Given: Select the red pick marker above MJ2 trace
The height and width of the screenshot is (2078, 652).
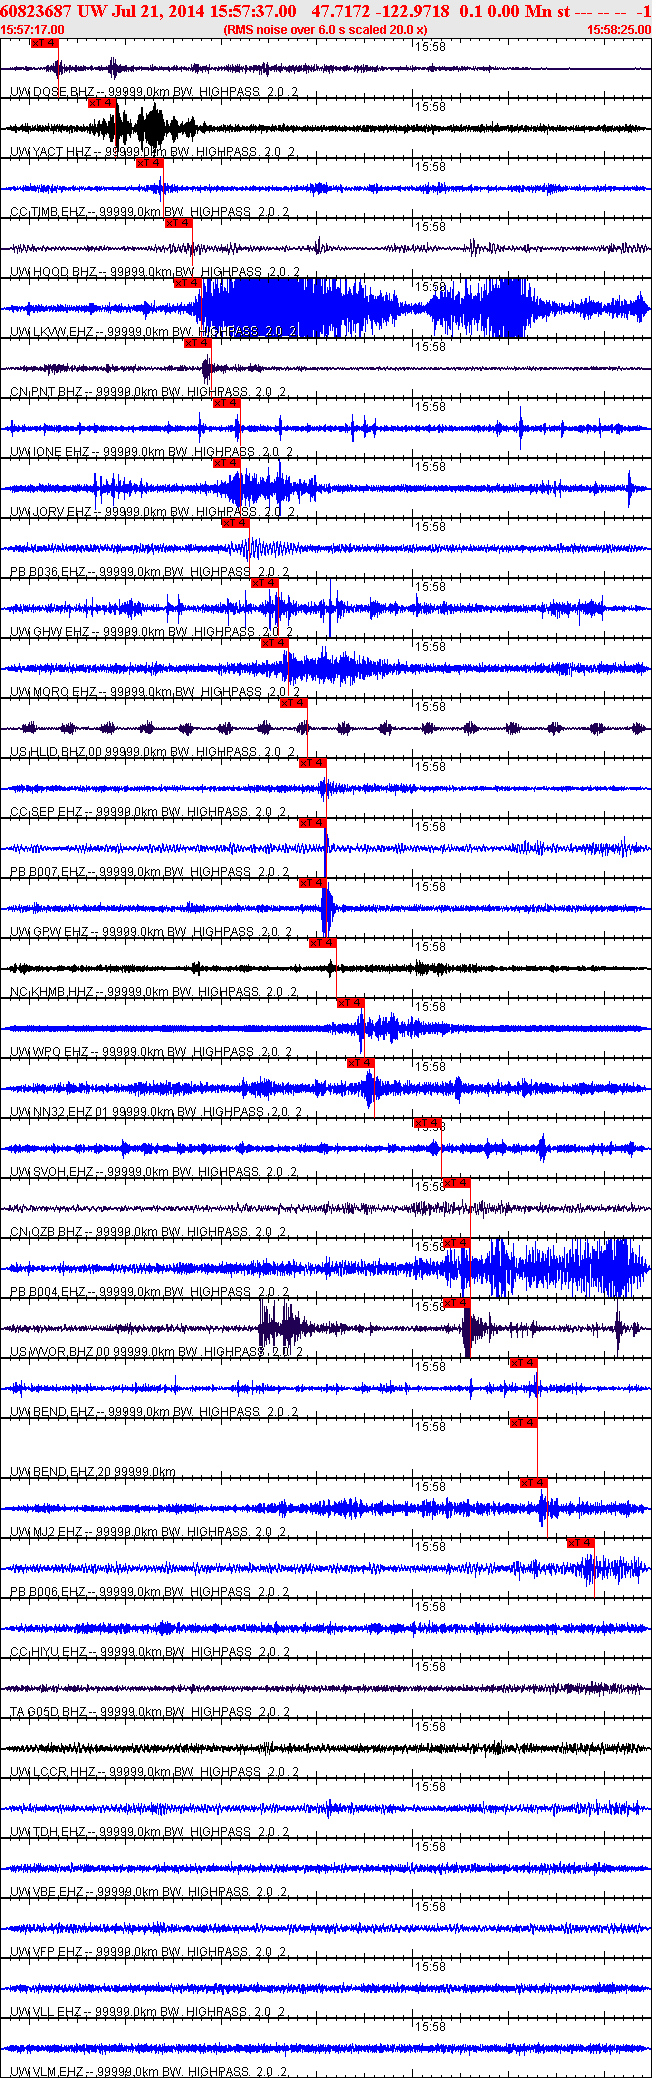Looking at the screenshot, I should tap(534, 1483).
